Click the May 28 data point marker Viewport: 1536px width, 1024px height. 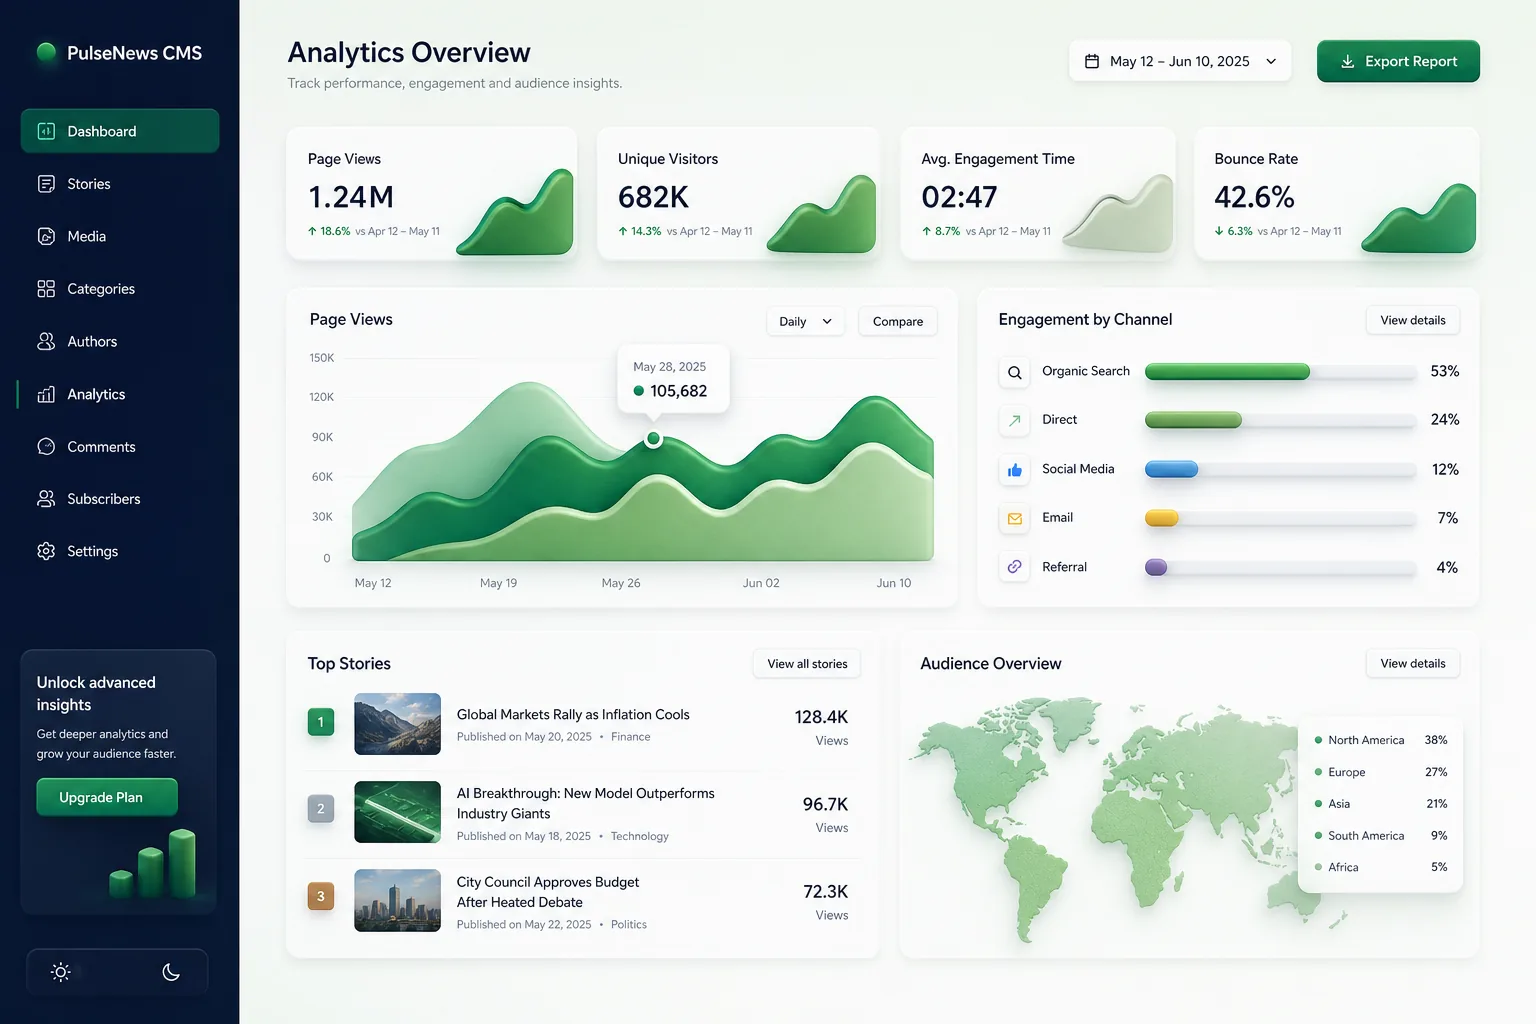653,438
